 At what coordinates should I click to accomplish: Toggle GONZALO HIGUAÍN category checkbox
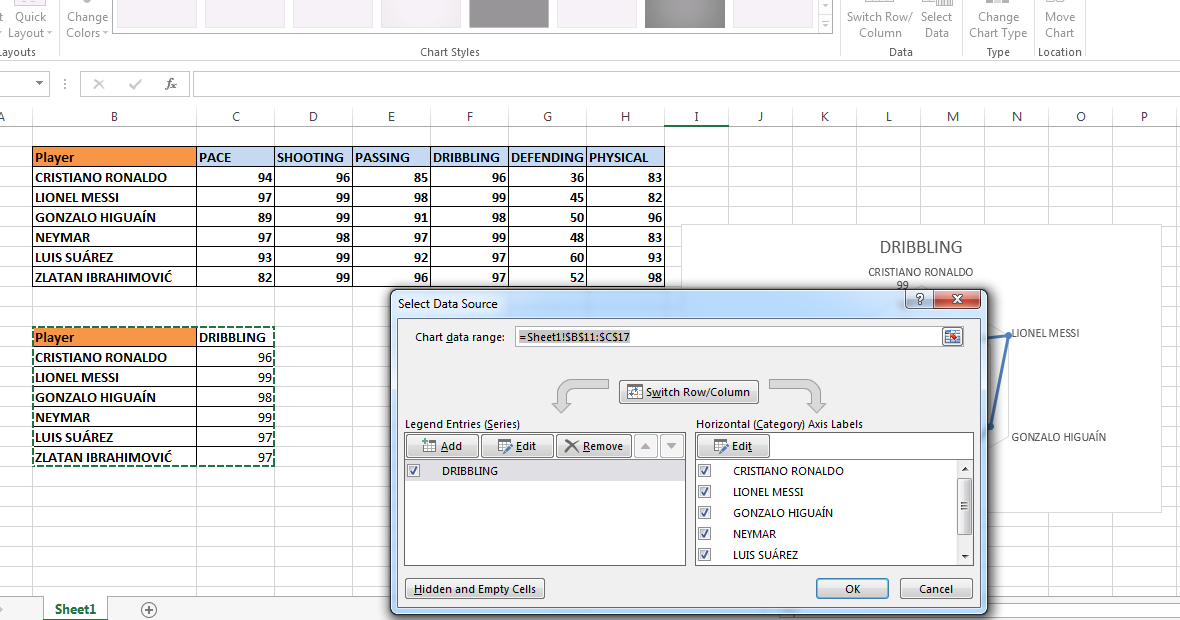[x=704, y=512]
